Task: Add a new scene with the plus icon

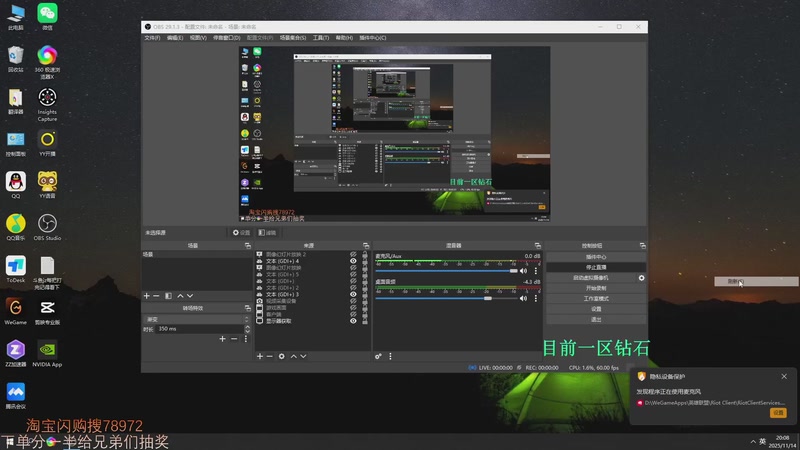Action: [x=146, y=296]
